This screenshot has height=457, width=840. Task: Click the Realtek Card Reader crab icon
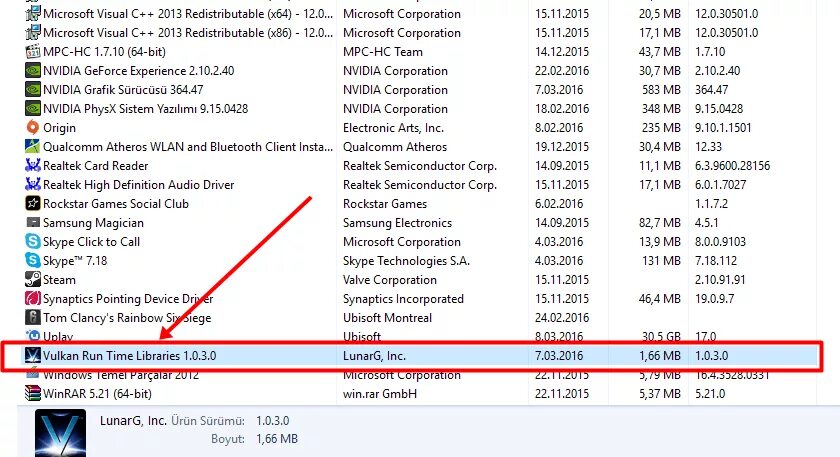pos(33,166)
